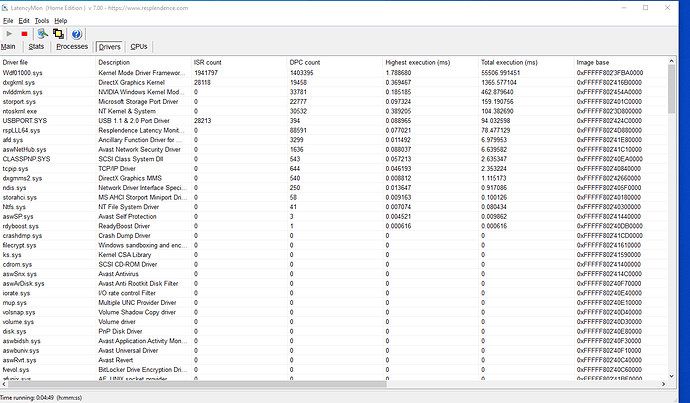
Task: Switch to the CPUs tab
Action: click(x=139, y=47)
